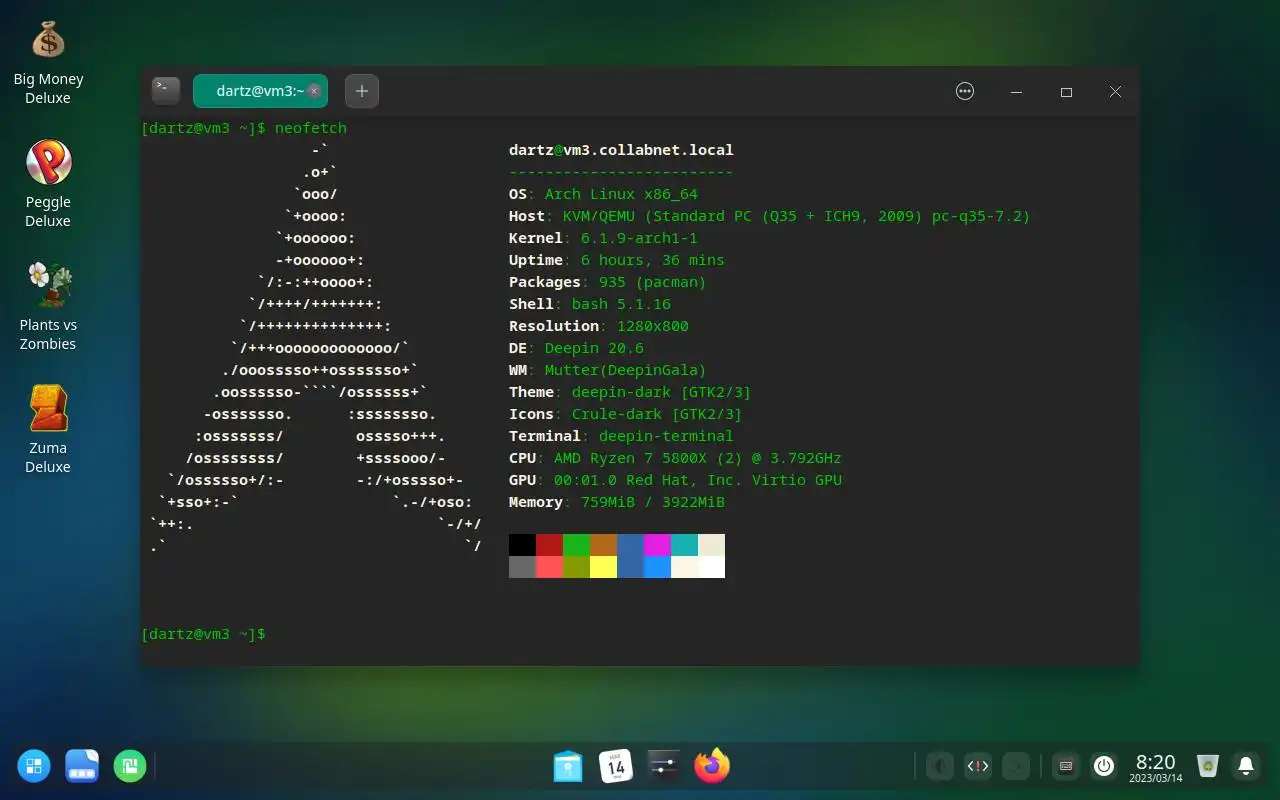Click the 'GPU: 00:01.0 Red Hat' line
The width and height of the screenshot is (1280, 800).
point(675,480)
